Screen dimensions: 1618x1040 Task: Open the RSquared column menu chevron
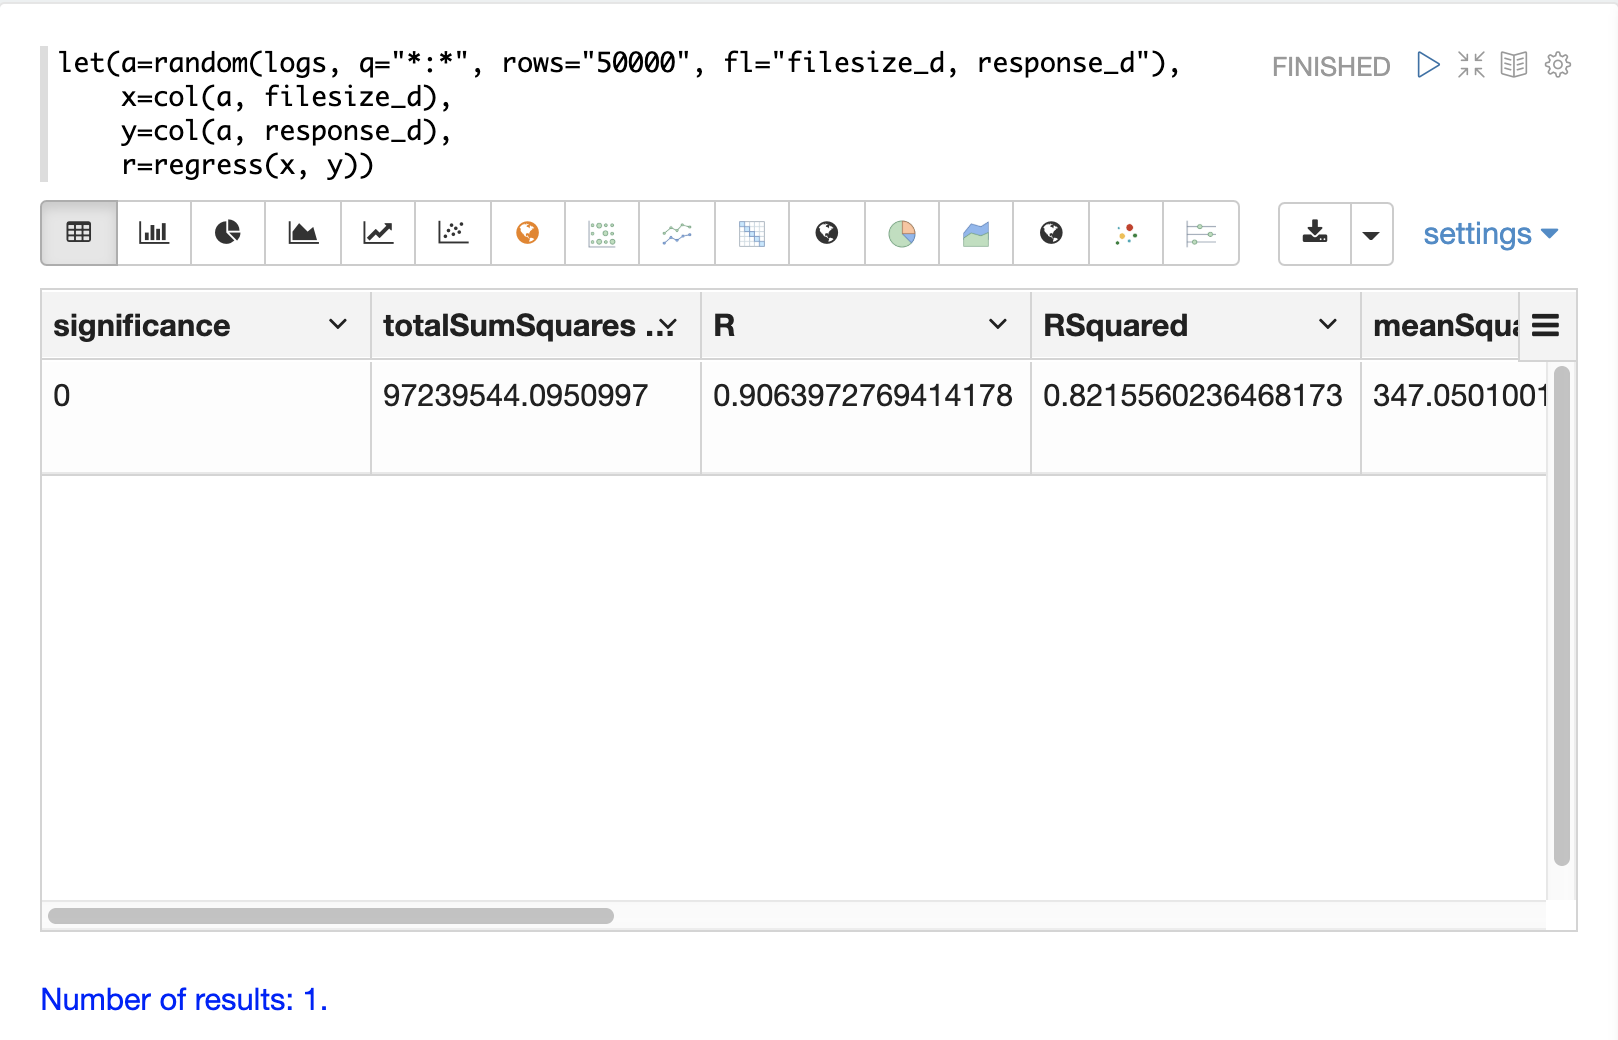pos(1328,325)
